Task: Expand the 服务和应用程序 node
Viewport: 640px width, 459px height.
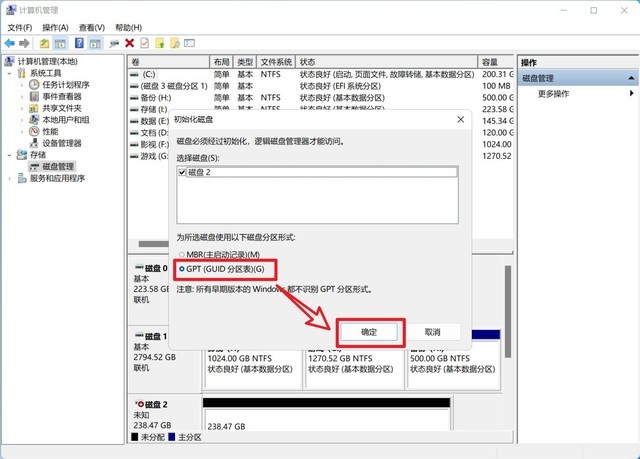Action: (x=11, y=178)
